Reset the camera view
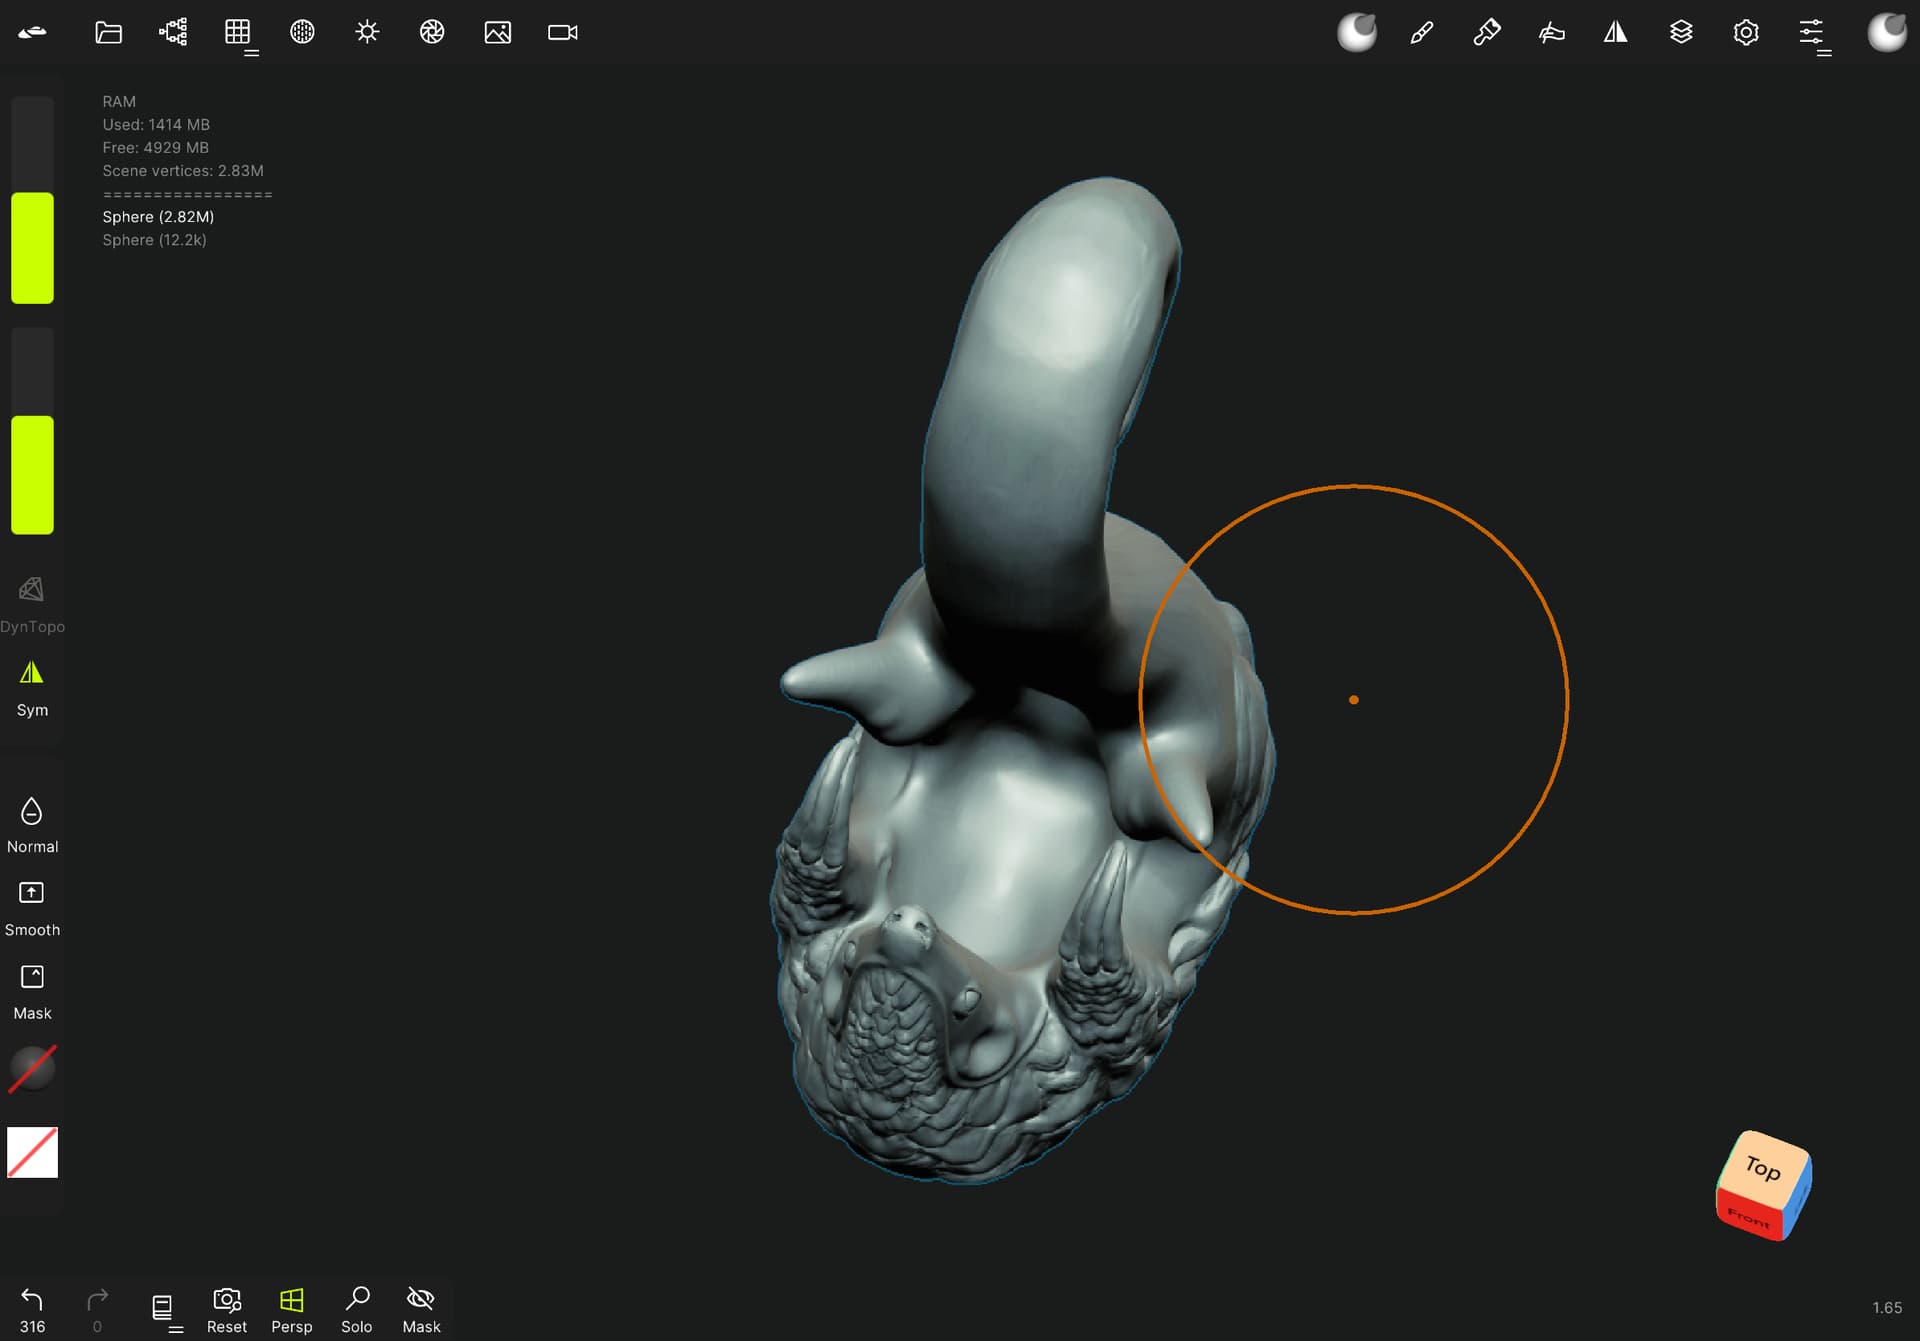Image resolution: width=1920 pixels, height=1341 pixels. point(227,1310)
